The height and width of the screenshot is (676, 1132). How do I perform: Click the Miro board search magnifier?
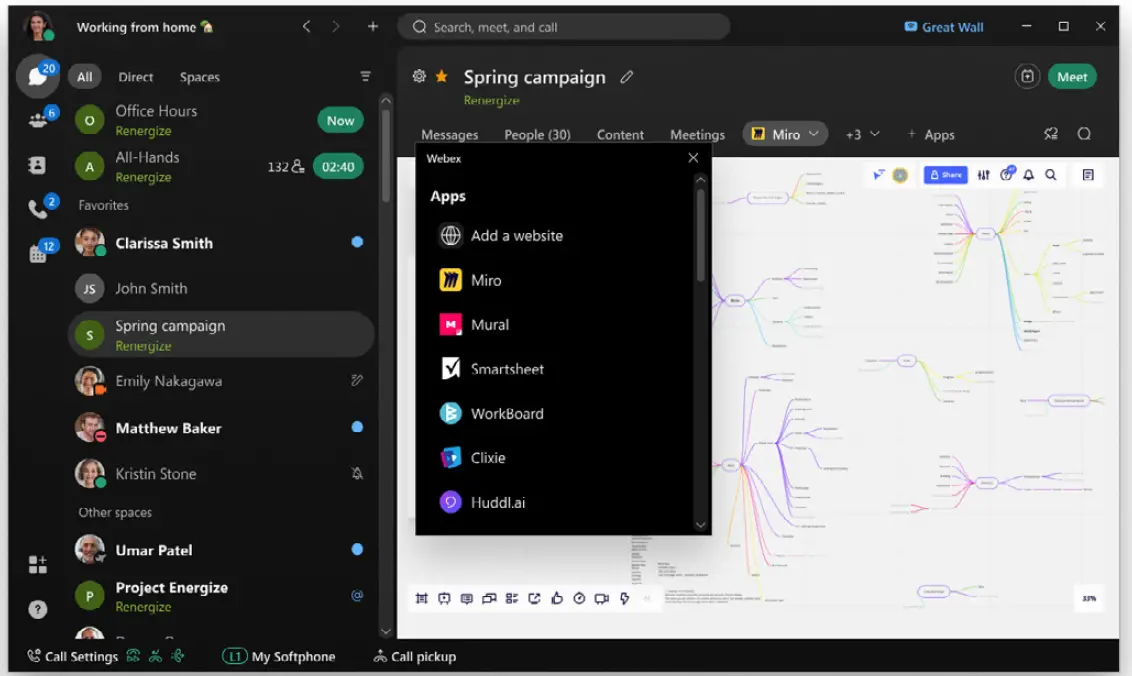(1050, 175)
